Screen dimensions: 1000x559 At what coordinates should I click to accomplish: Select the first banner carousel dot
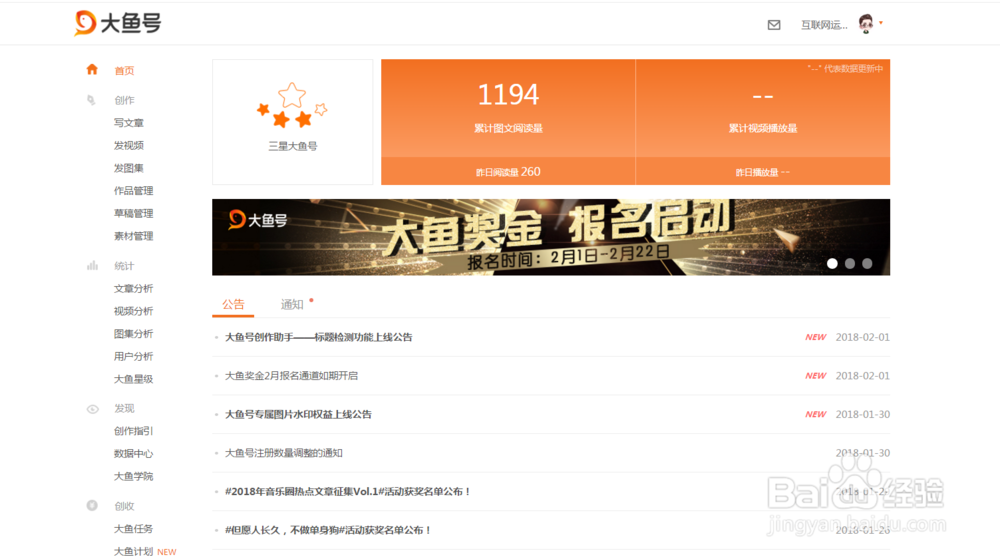tap(832, 263)
